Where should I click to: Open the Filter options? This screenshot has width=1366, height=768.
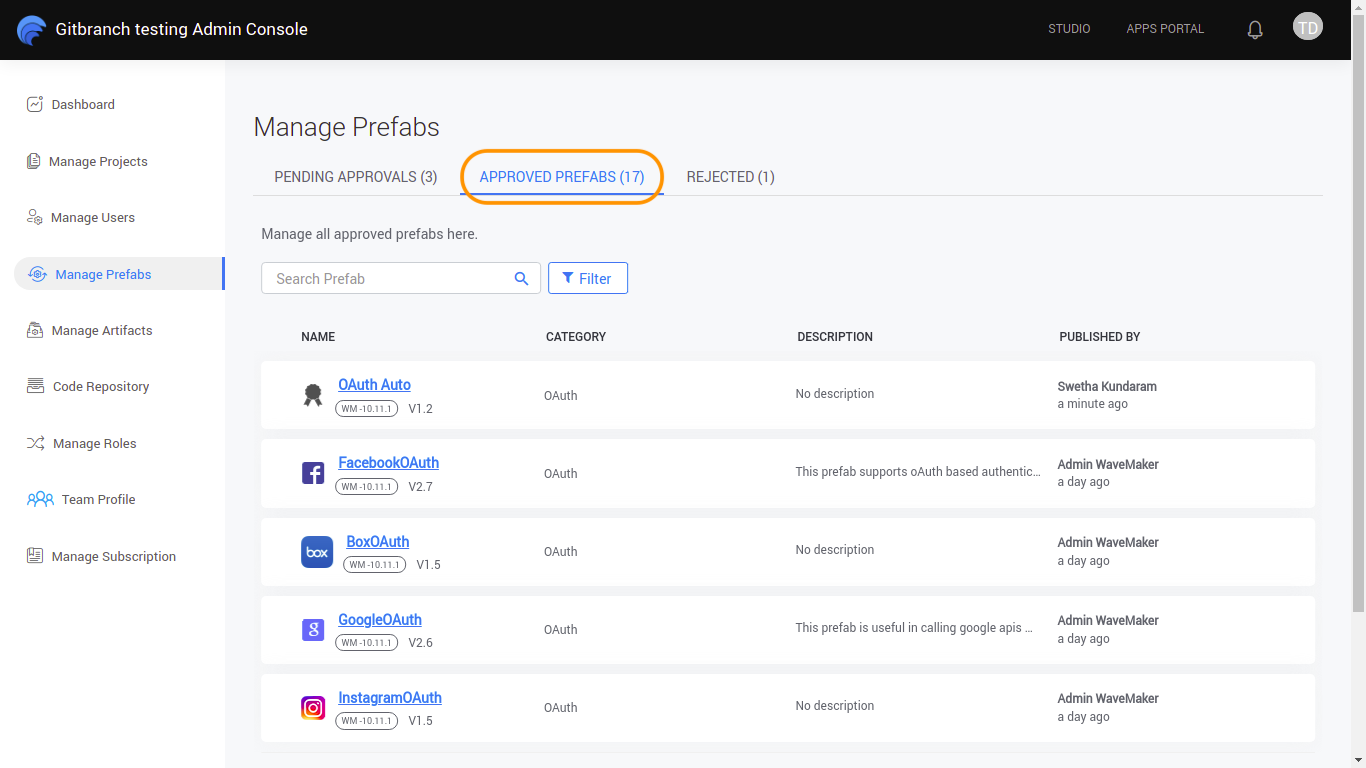click(x=587, y=279)
